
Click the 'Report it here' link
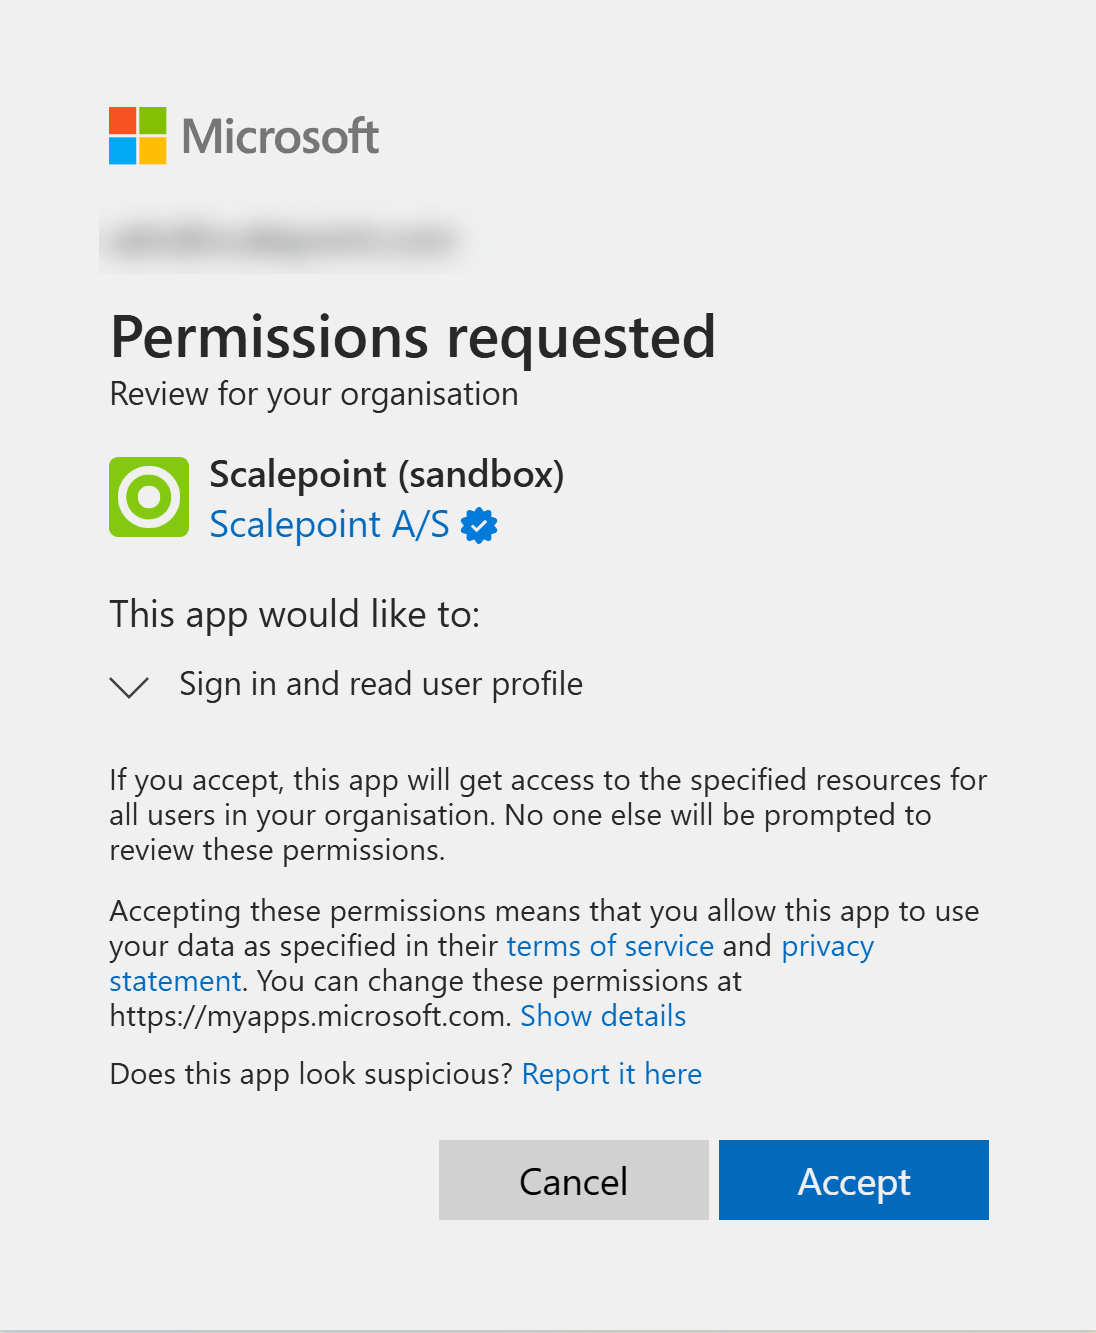(x=612, y=1074)
